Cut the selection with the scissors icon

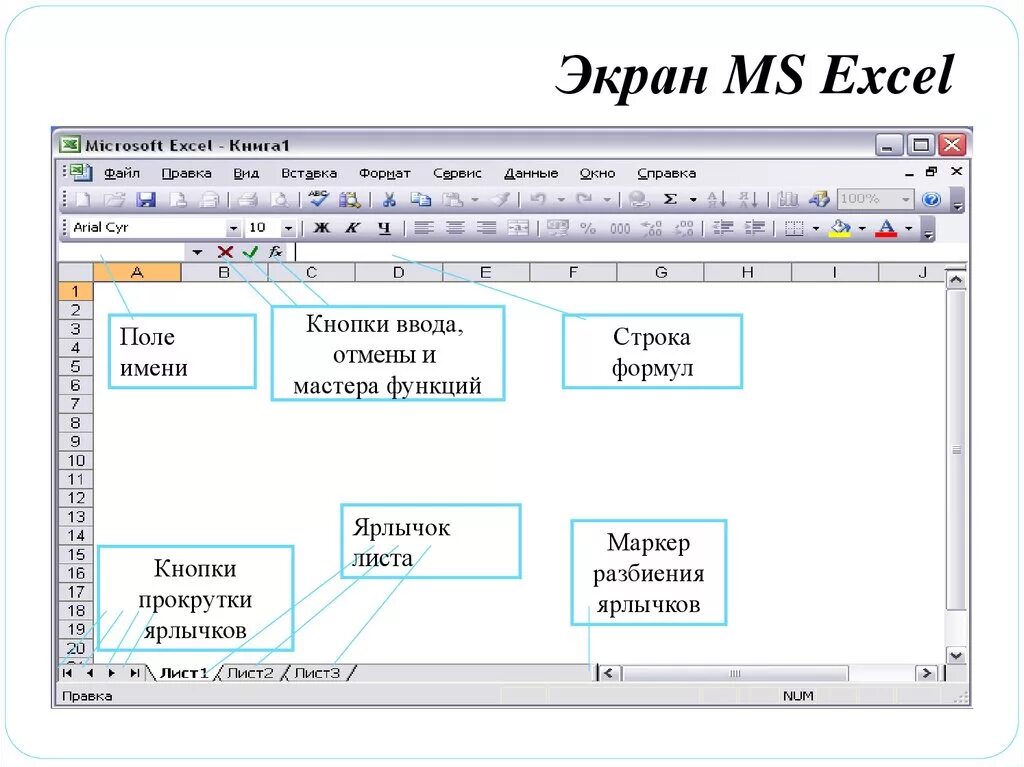click(389, 199)
